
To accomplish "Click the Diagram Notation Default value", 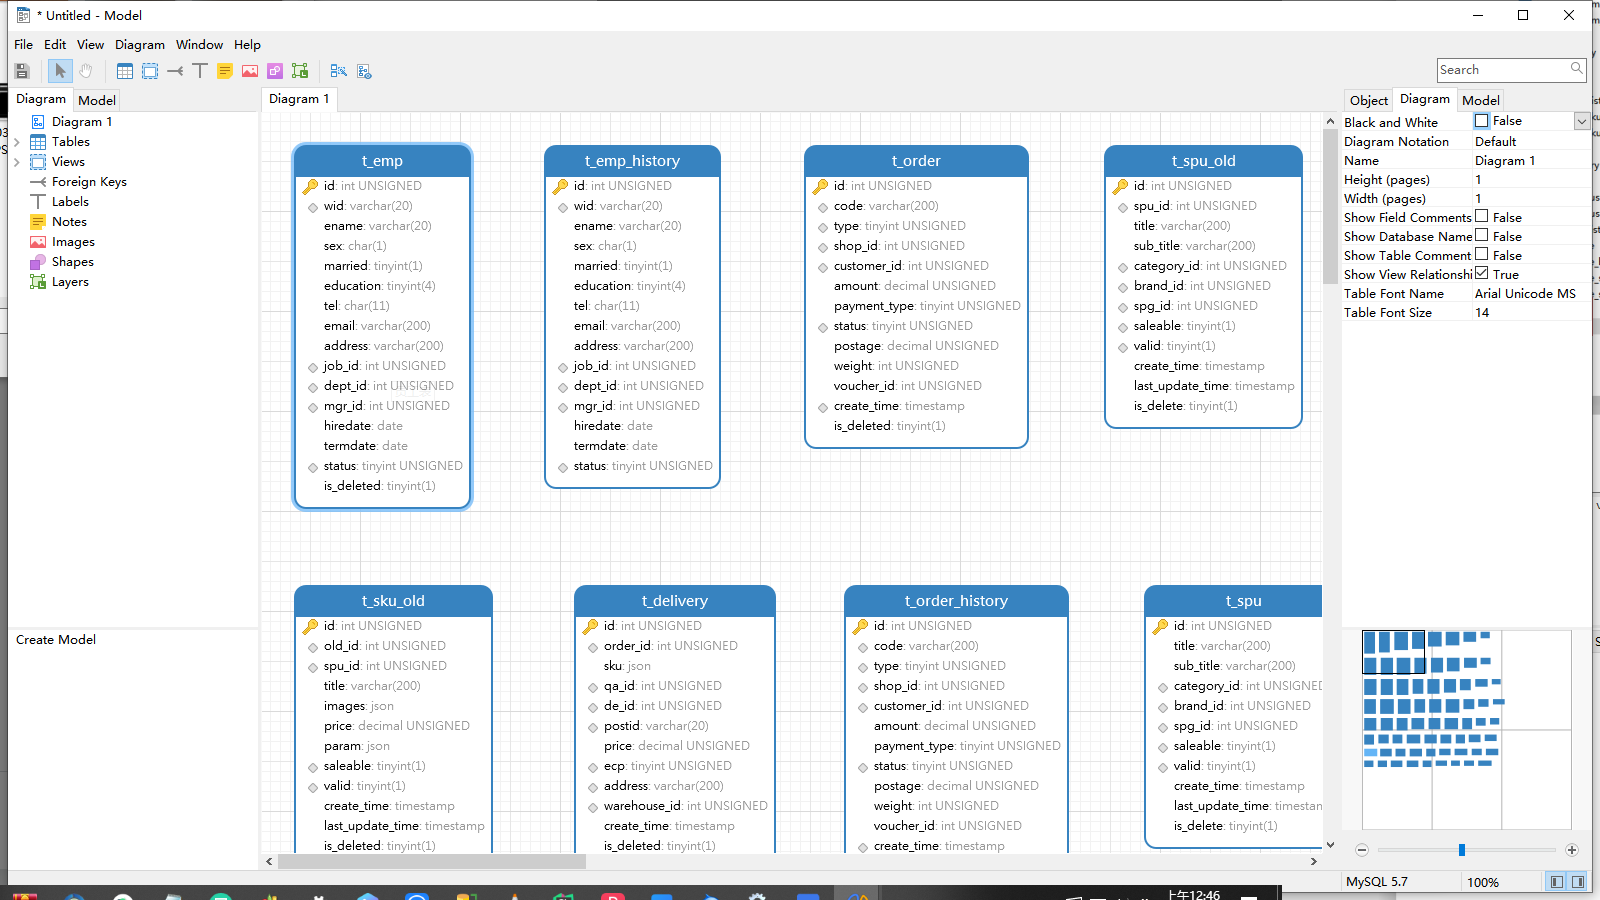I will point(1495,142).
